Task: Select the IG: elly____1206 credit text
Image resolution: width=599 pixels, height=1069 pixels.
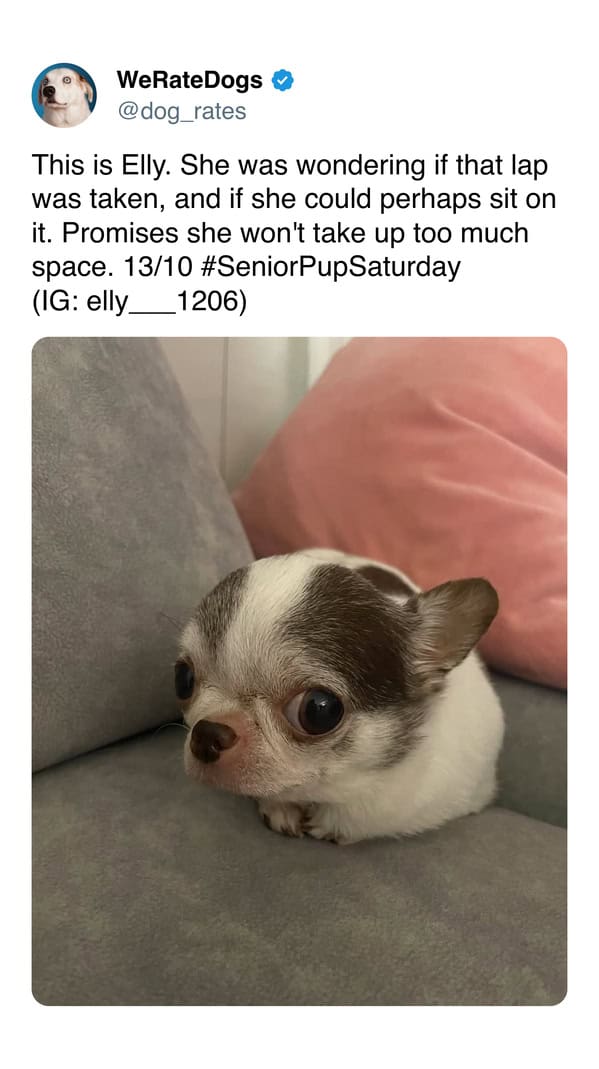Action: click(140, 301)
